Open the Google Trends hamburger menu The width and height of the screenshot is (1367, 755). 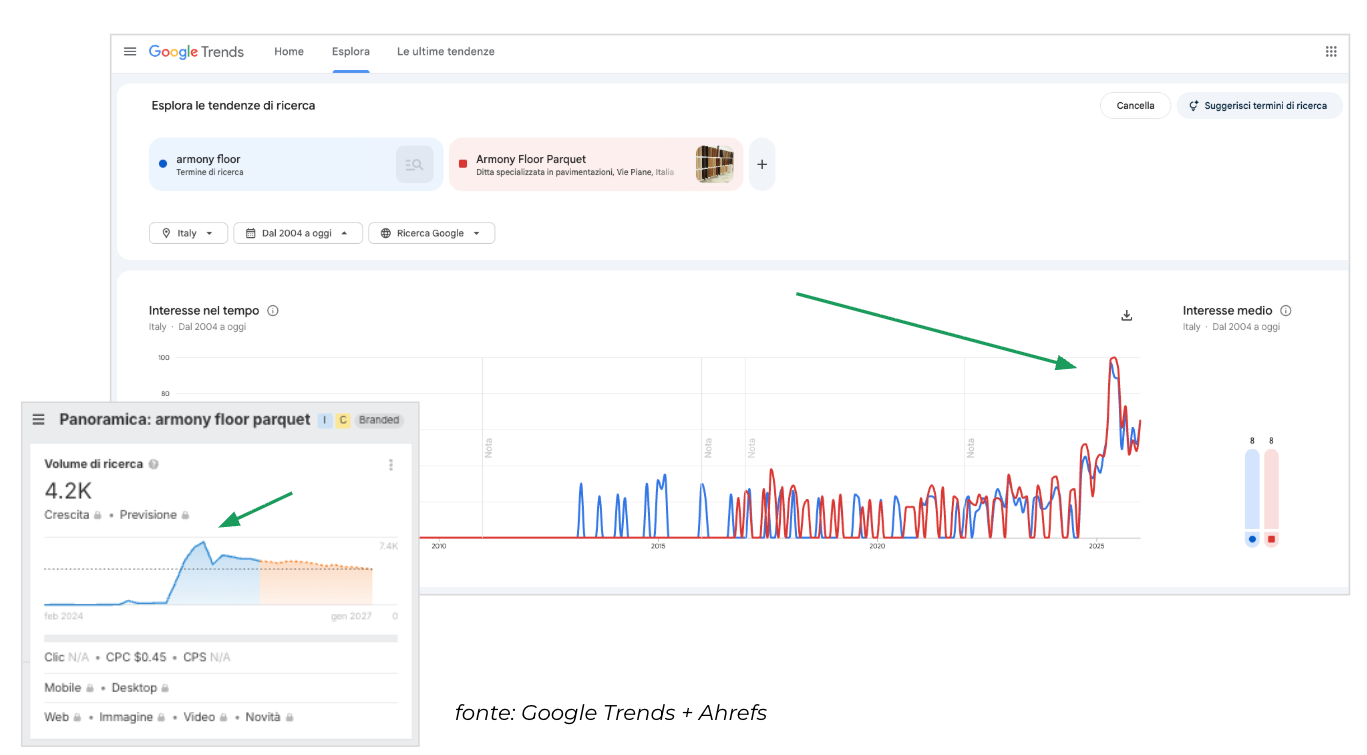(130, 52)
